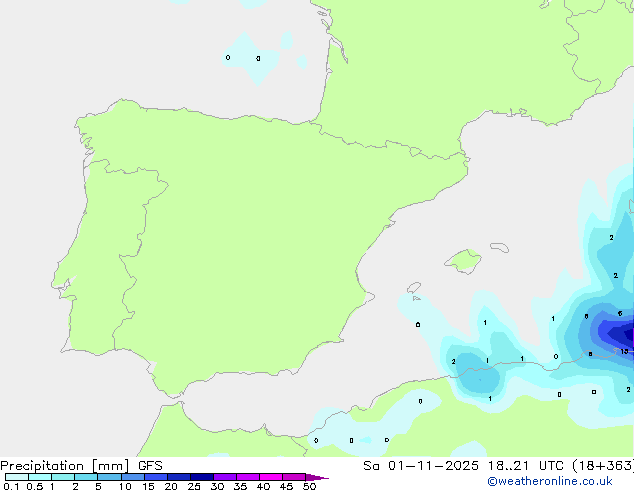Click the '25' legend scale label

pos(194,486)
